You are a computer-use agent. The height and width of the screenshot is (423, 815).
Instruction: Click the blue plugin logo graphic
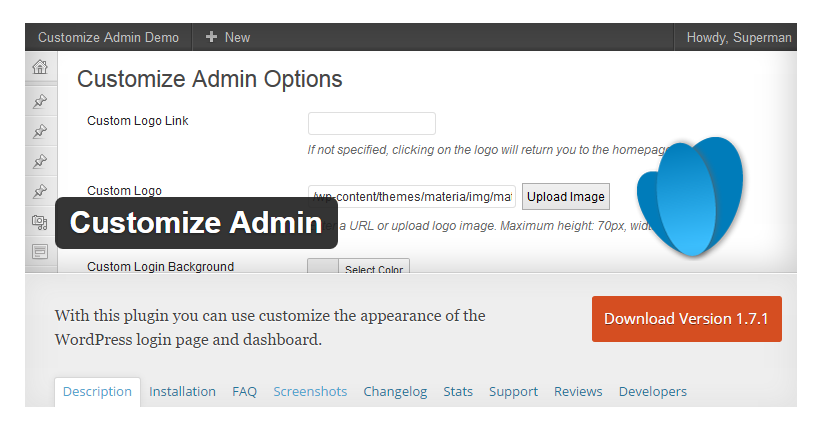pyautogui.click(x=690, y=196)
